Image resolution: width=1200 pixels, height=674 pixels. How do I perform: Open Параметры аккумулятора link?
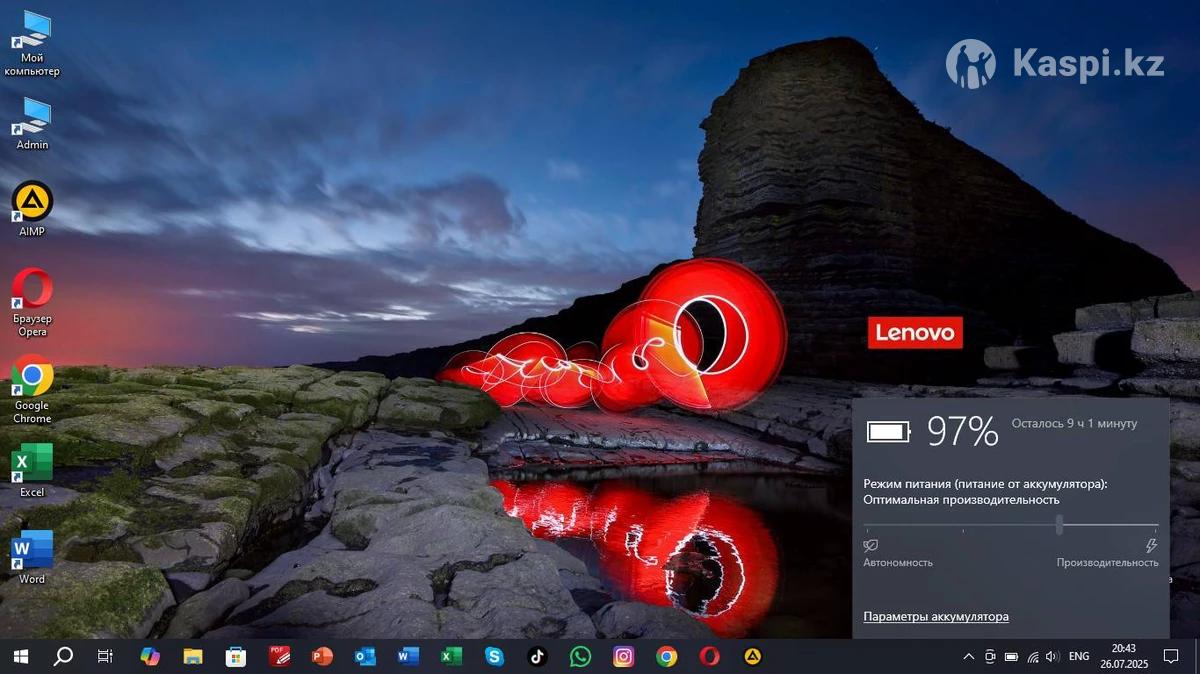tap(936, 617)
